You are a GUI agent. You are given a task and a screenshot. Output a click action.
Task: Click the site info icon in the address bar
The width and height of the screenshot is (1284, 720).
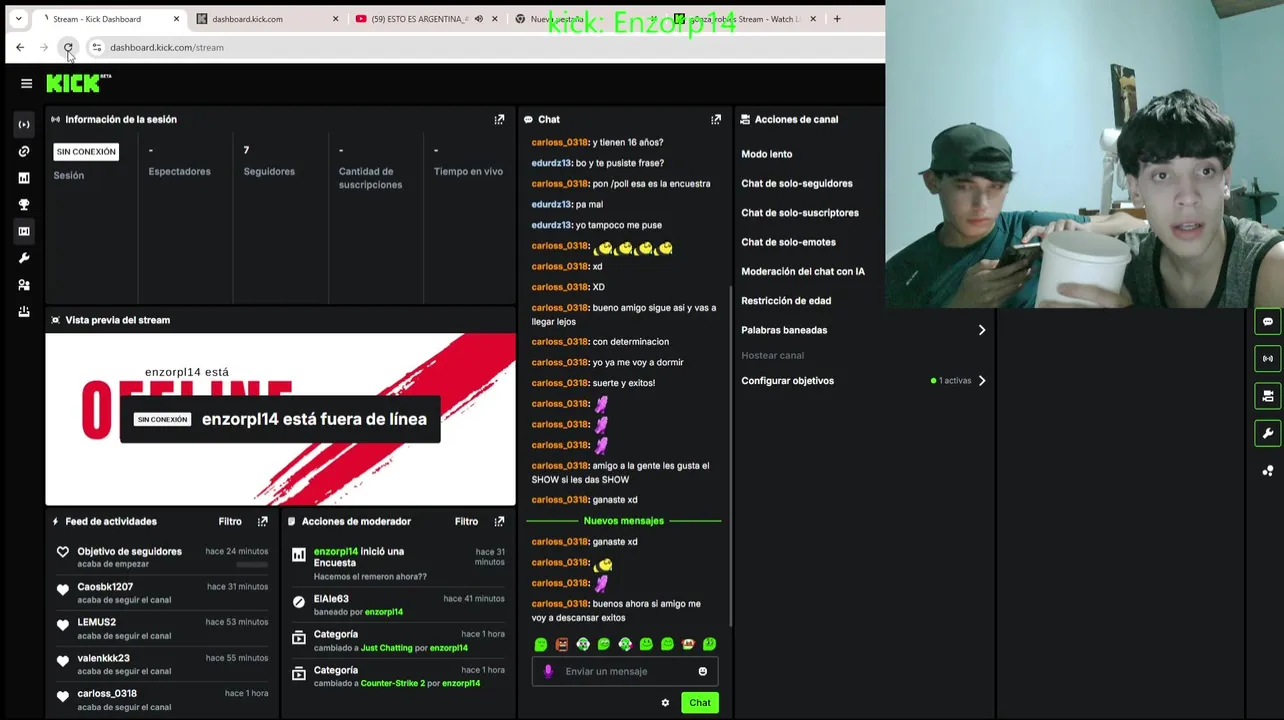pyautogui.click(x=97, y=47)
